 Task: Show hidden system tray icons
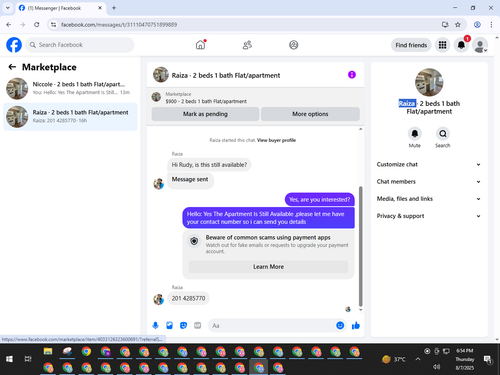417,359
